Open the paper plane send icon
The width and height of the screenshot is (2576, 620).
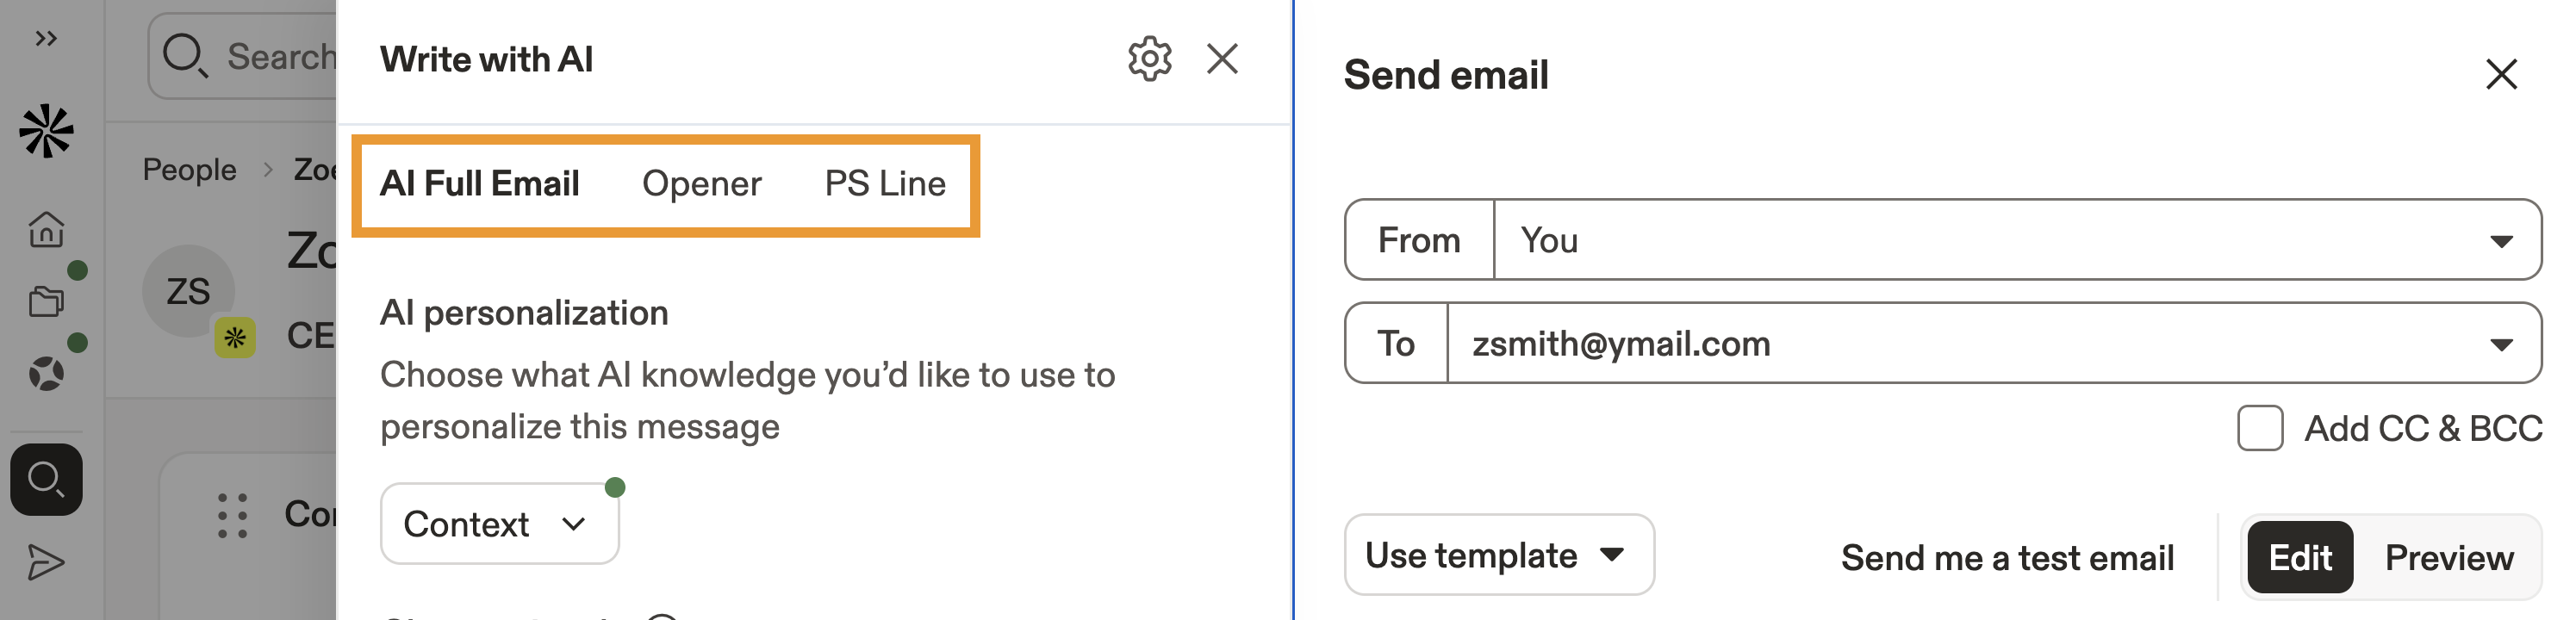pos(46,563)
